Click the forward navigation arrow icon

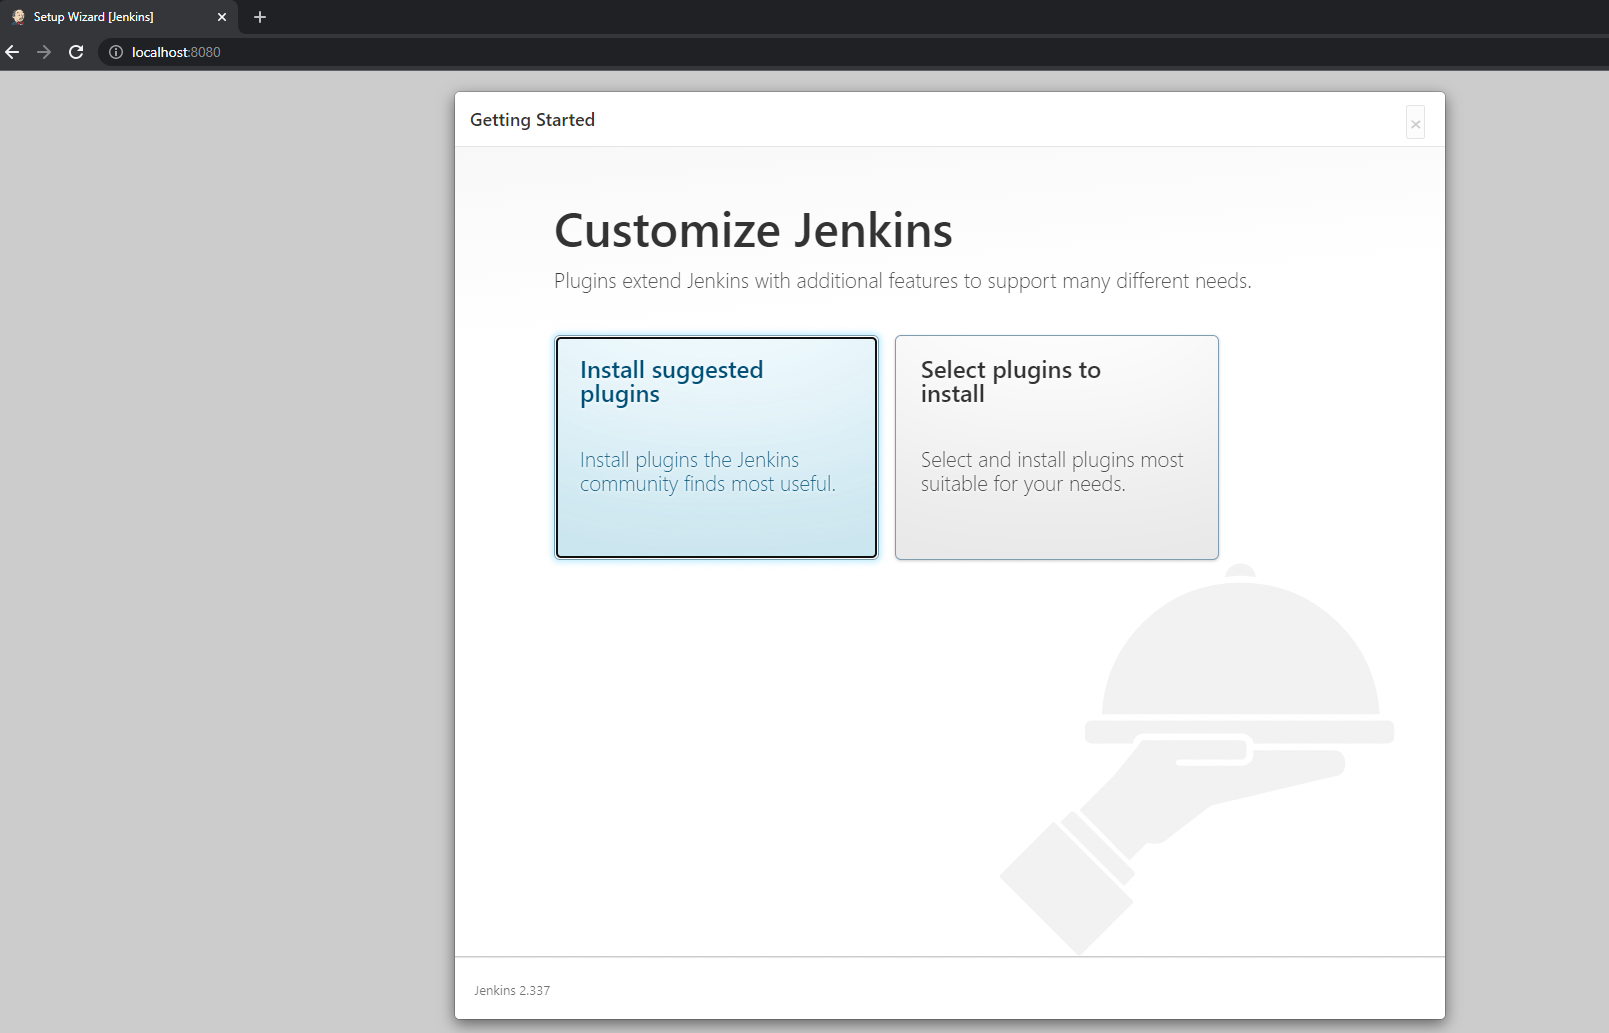[44, 52]
